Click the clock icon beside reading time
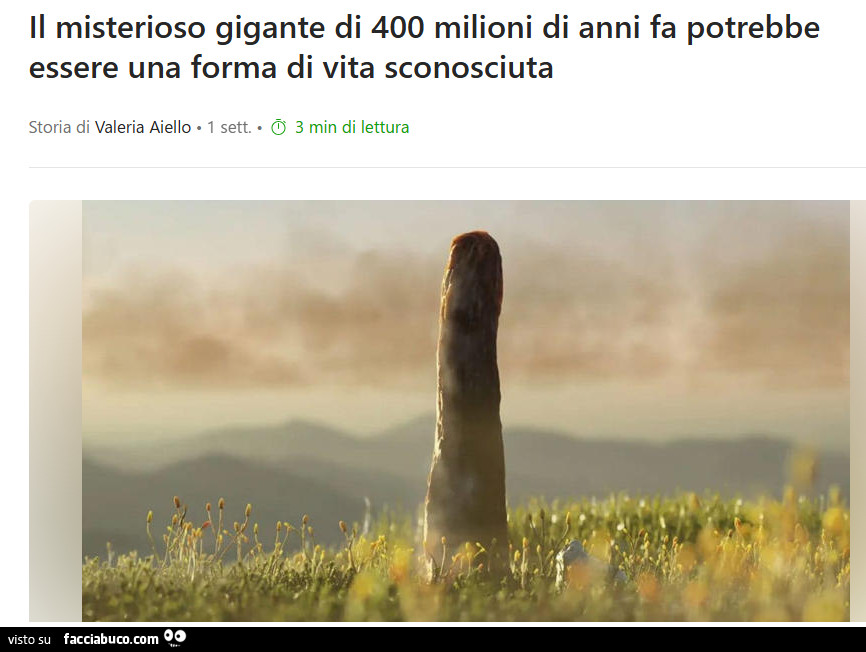866x652 pixels. click(x=279, y=127)
